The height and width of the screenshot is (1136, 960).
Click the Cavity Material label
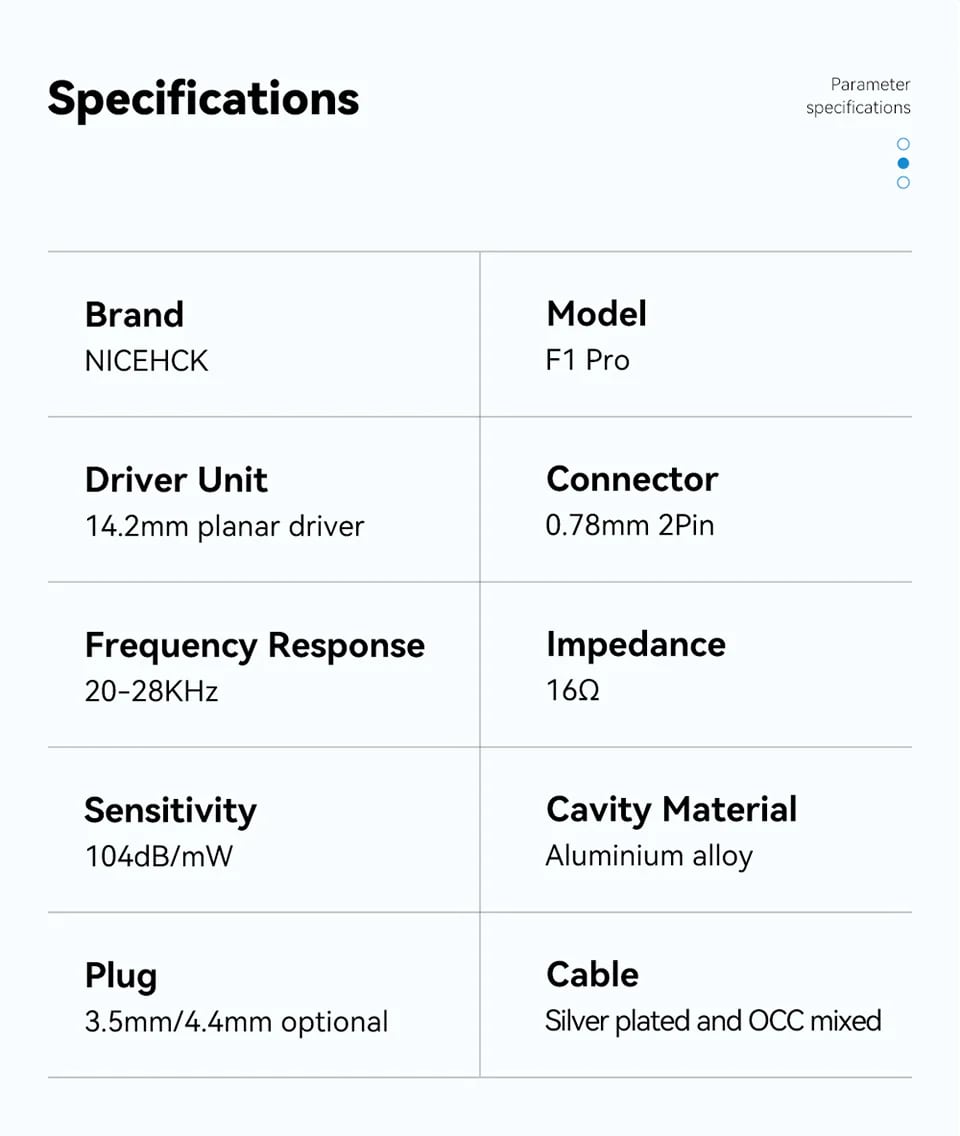pyautogui.click(x=671, y=809)
